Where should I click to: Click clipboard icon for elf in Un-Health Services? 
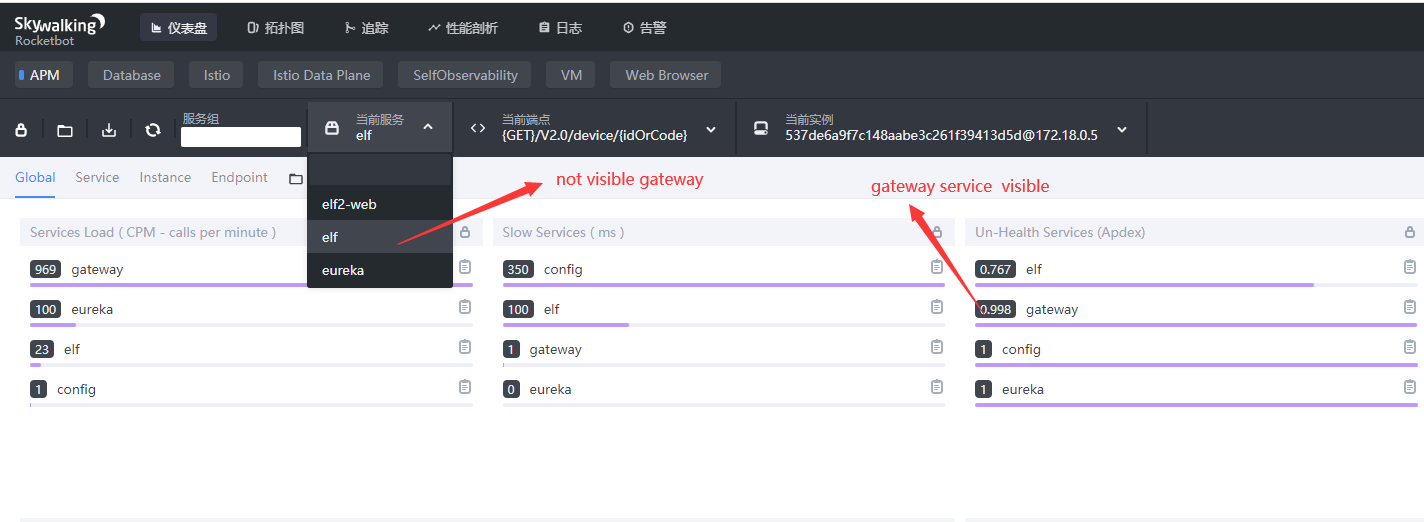[1410, 267]
